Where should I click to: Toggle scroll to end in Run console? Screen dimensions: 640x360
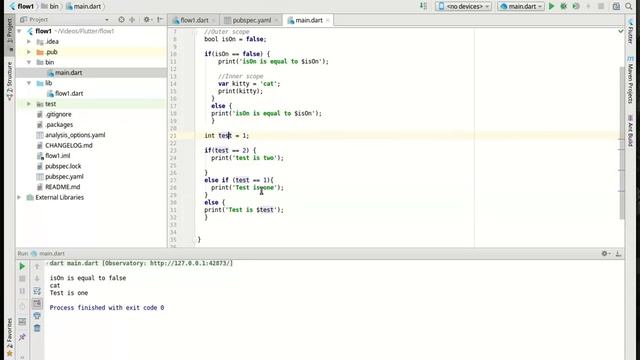37,303
